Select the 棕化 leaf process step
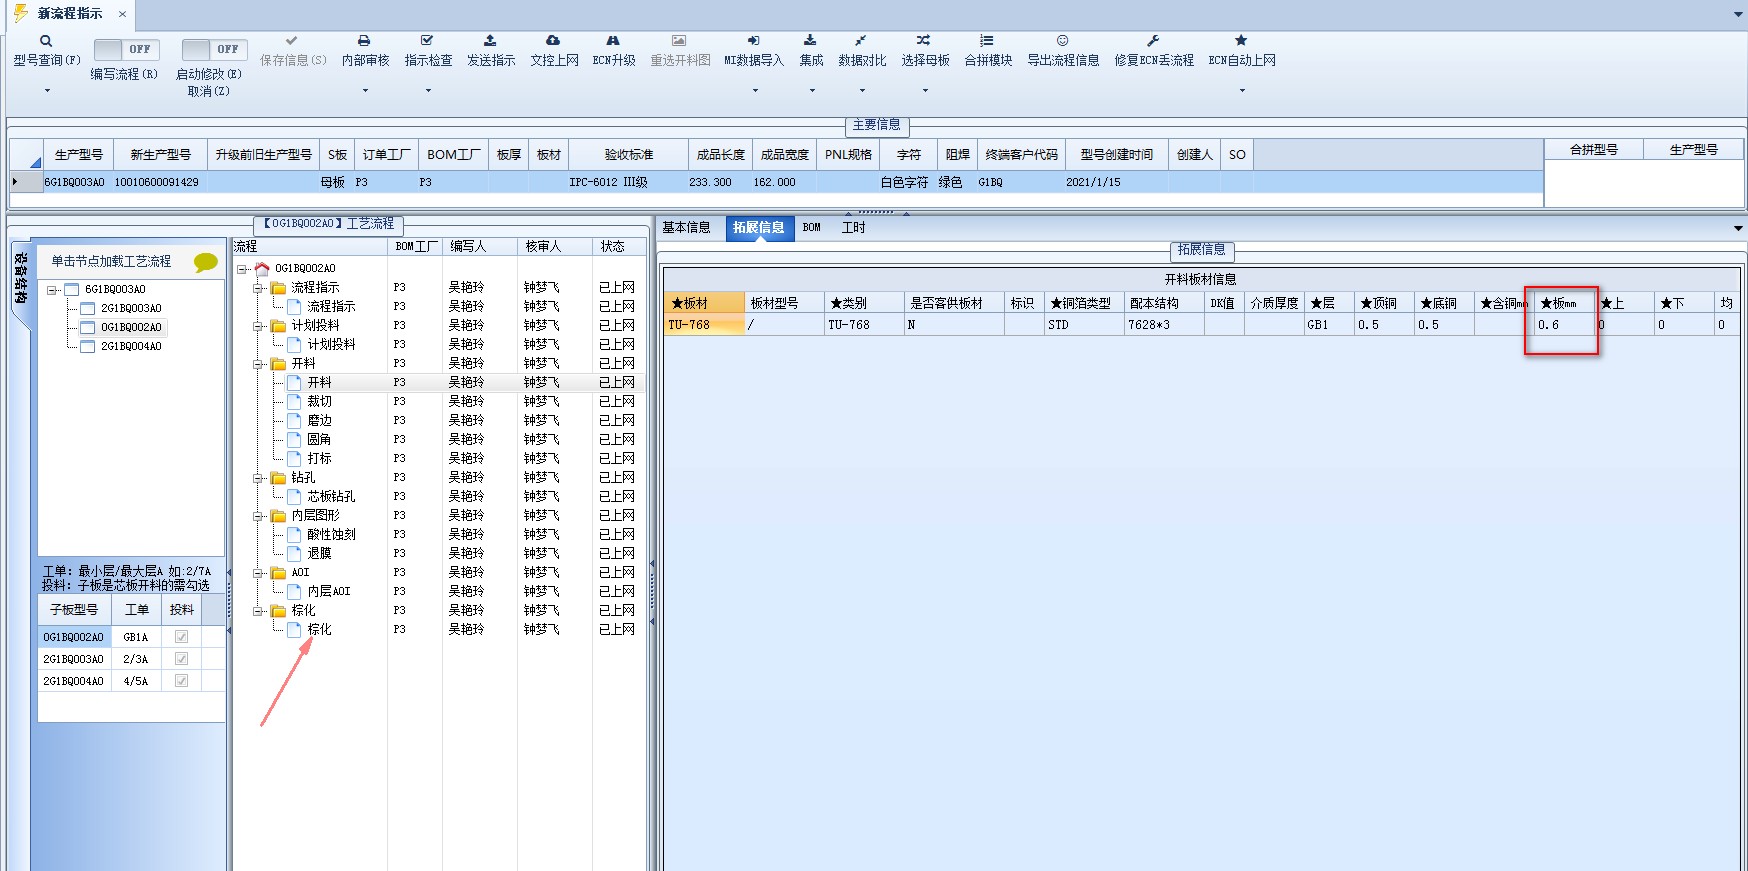The image size is (1748, 871). point(319,630)
